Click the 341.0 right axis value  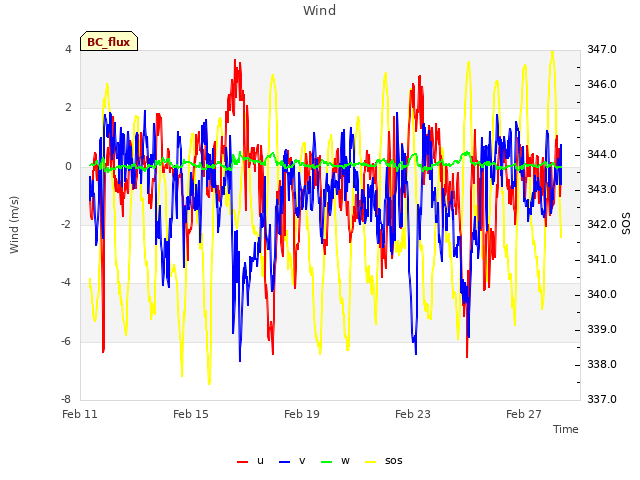coord(602,260)
